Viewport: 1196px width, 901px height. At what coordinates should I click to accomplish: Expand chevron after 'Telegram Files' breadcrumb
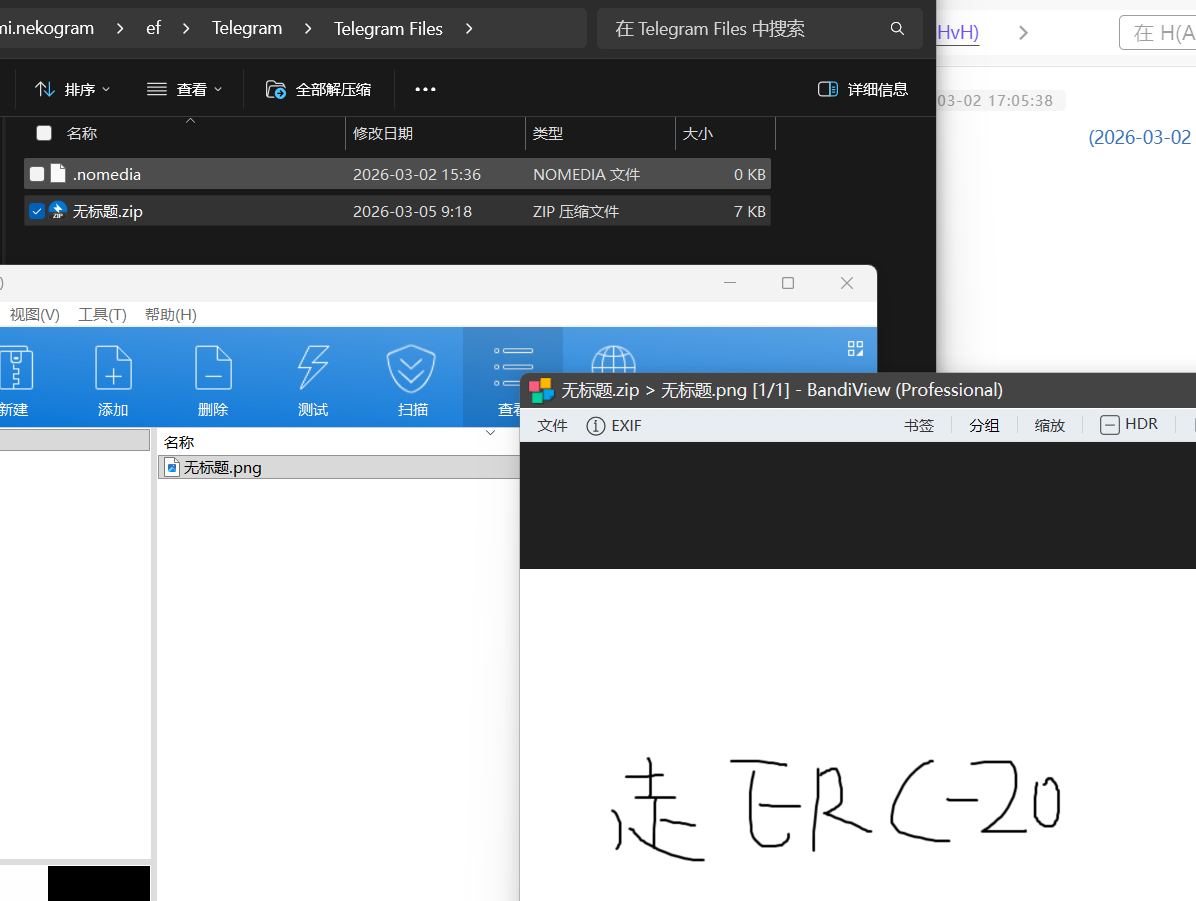(469, 28)
